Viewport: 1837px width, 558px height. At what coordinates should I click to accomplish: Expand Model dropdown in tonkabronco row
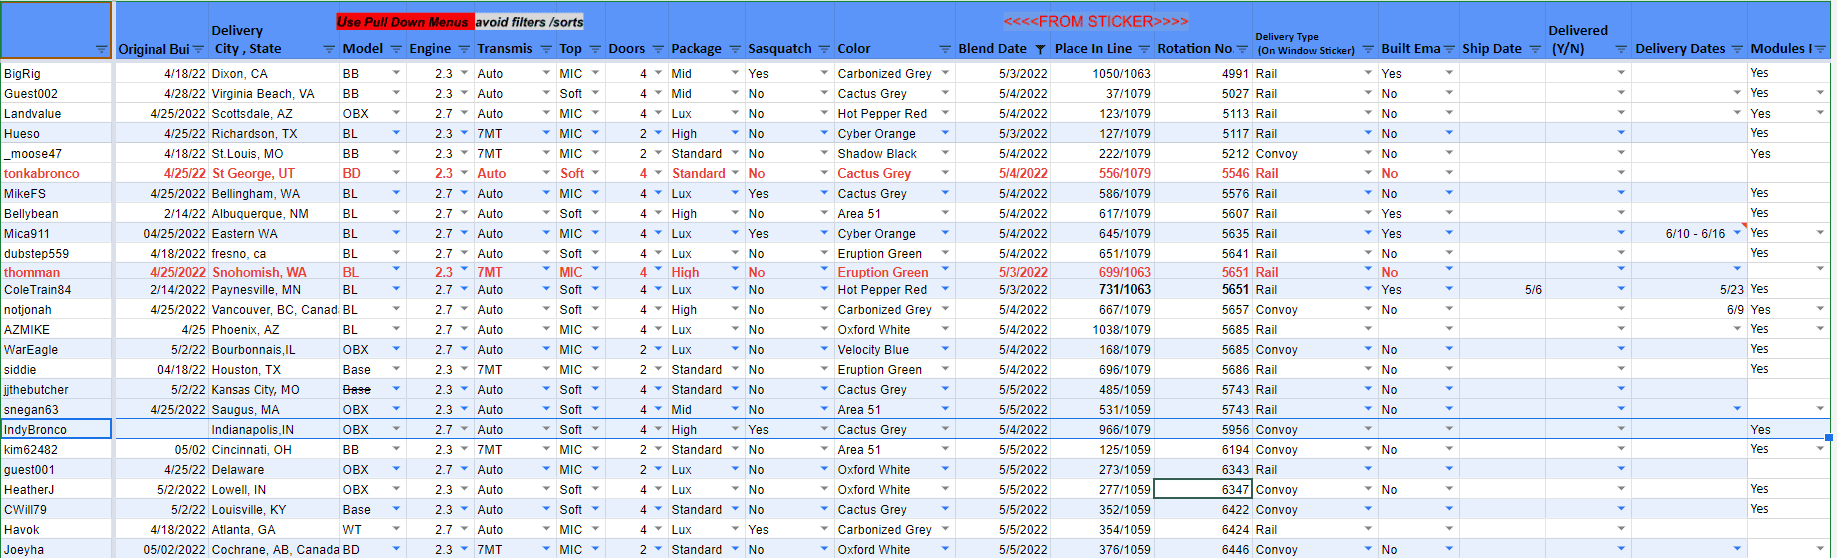point(396,173)
